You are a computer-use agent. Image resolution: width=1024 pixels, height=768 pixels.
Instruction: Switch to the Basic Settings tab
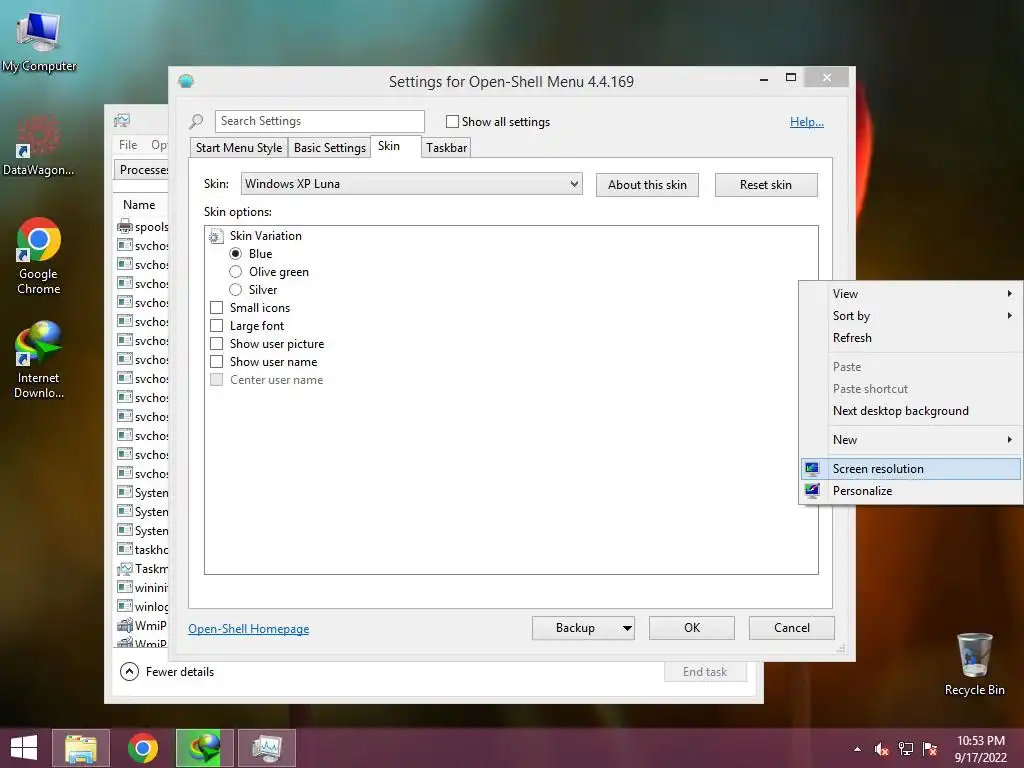click(x=330, y=148)
